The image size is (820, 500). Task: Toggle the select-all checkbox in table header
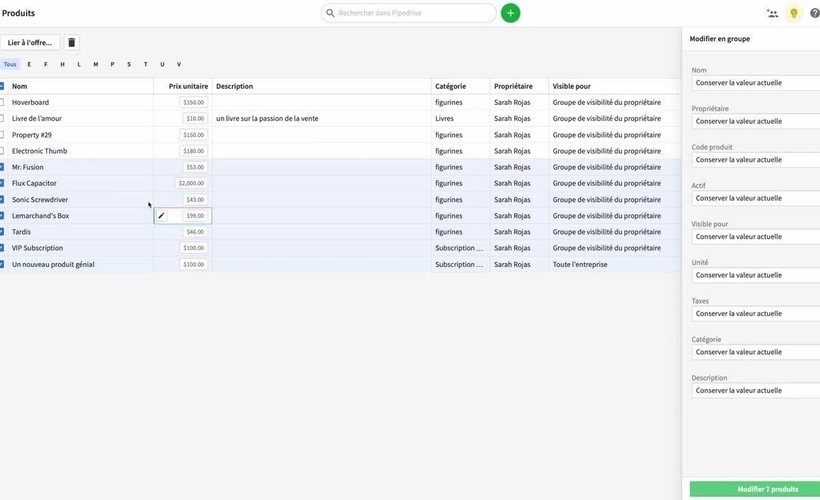(2, 86)
